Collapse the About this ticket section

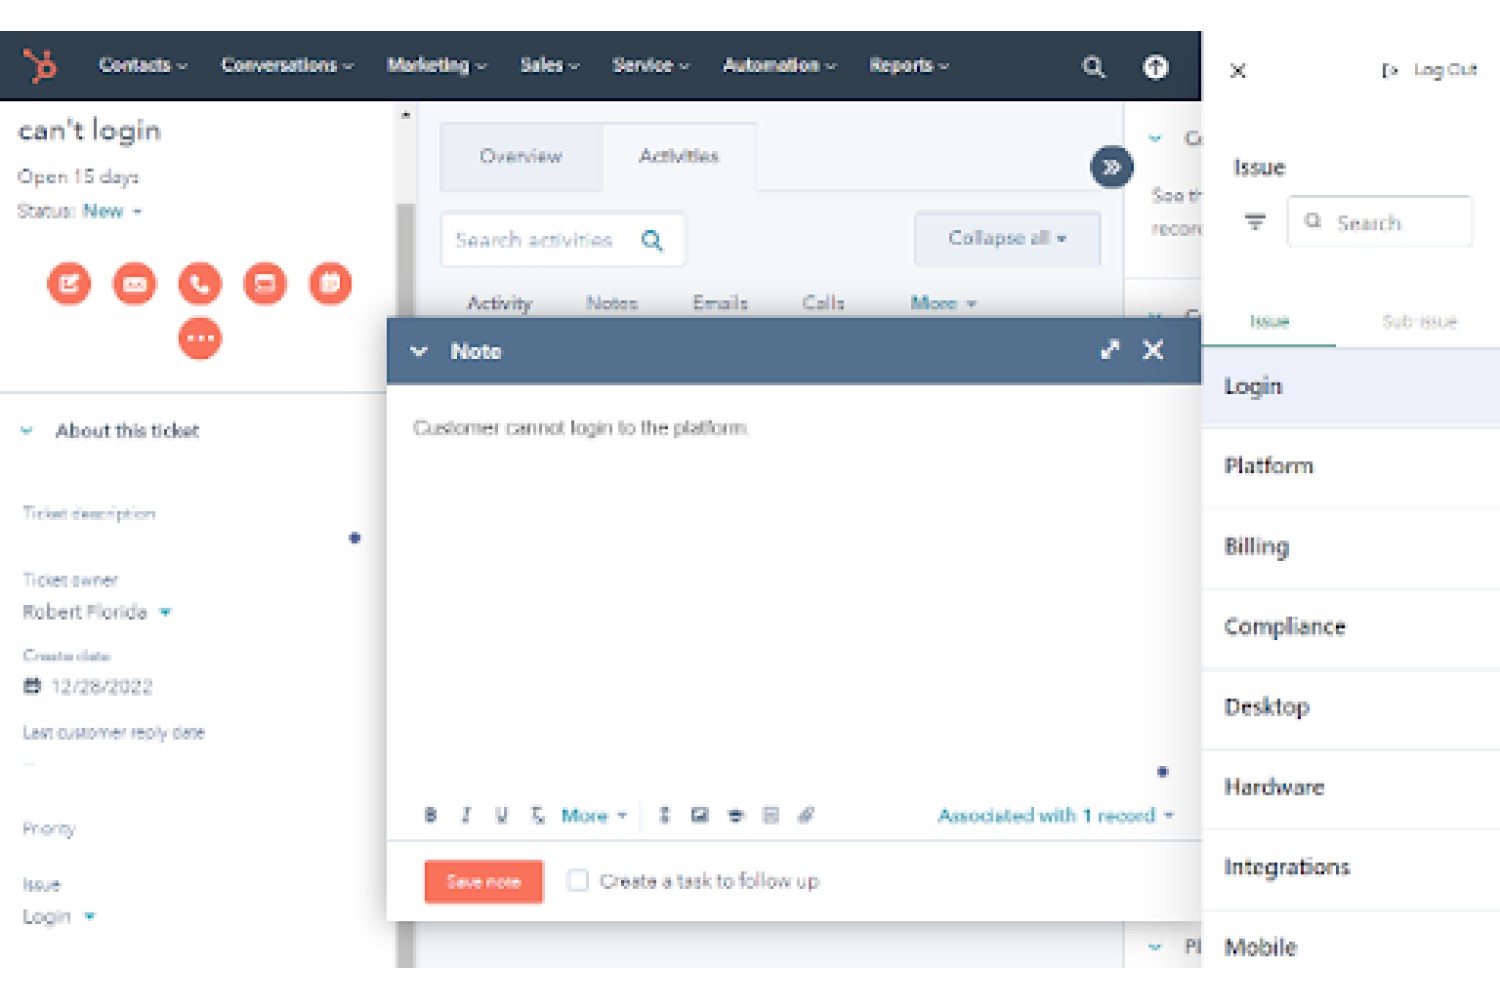click(x=27, y=431)
